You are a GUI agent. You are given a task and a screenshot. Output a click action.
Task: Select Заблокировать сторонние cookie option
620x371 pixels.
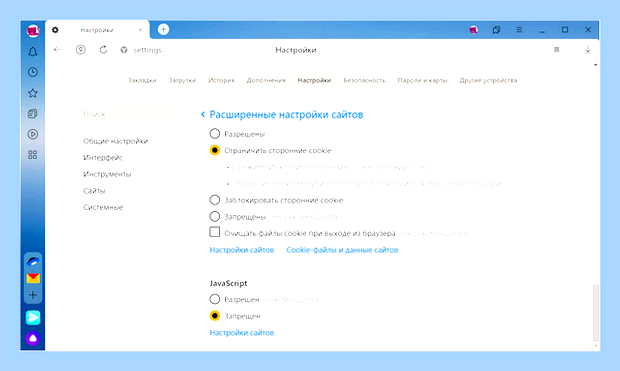[x=215, y=200]
